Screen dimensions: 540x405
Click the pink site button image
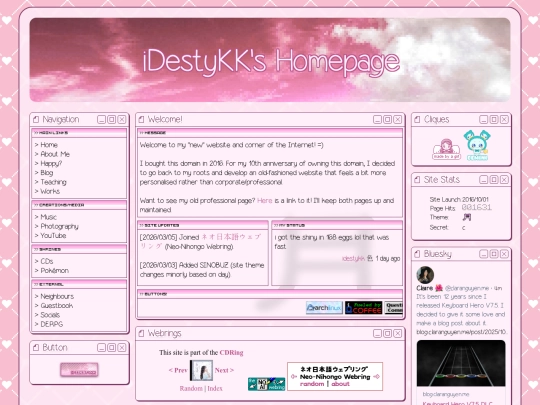pyautogui.click(x=79, y=370)
